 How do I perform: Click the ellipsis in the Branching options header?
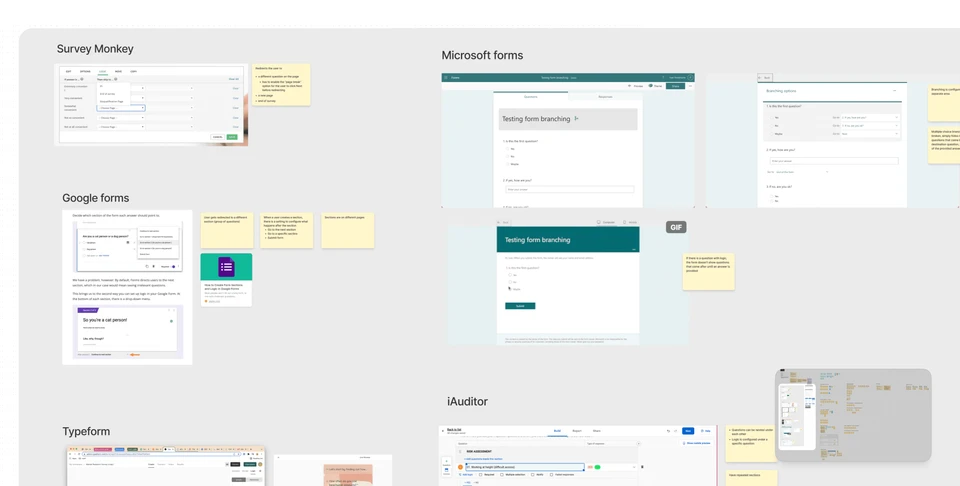(894, 91)
